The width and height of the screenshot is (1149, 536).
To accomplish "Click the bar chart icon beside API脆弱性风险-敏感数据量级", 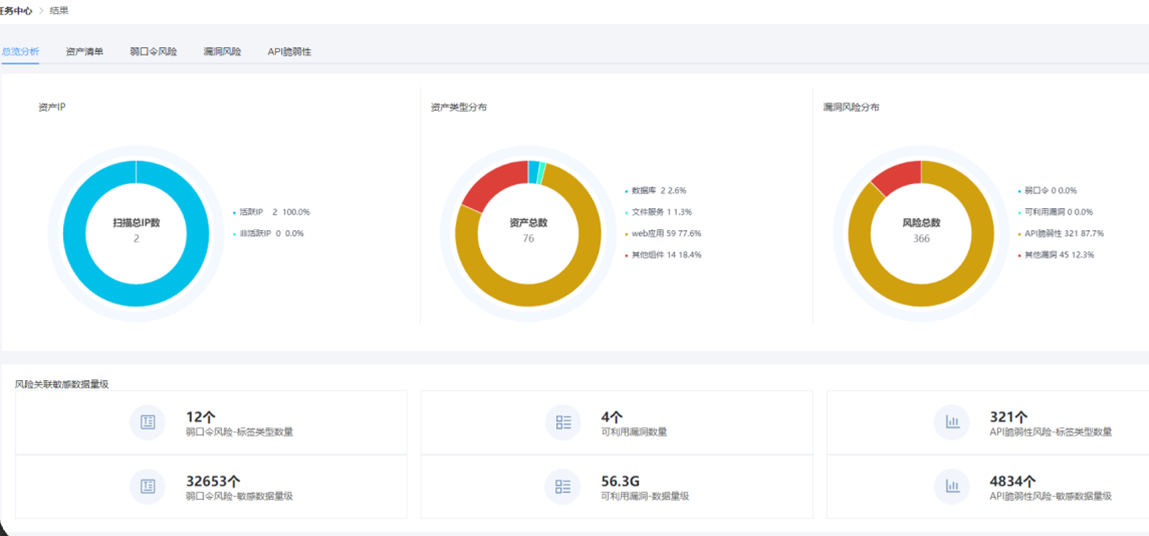I will pyautogui.click(x=952, y=487).
